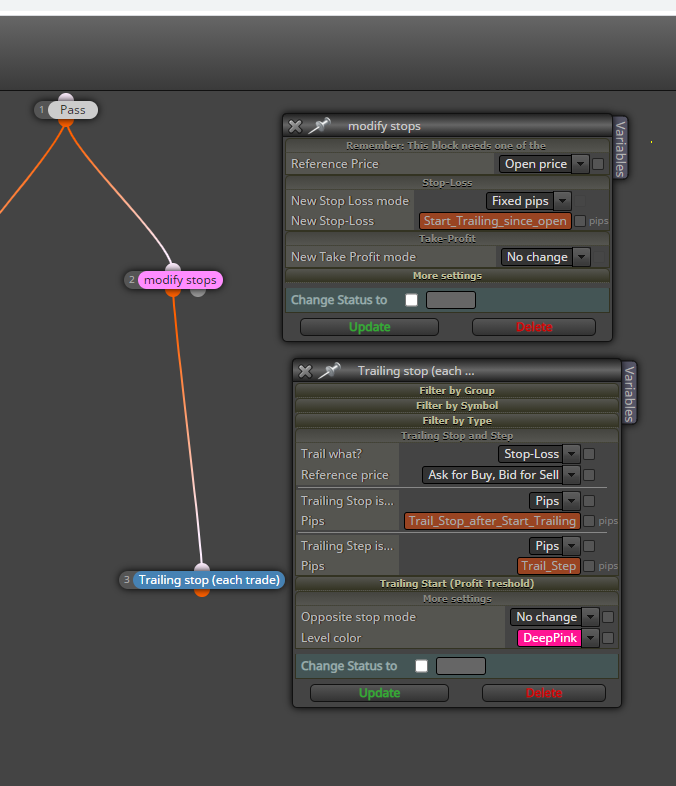Tick the Change Status to checkbox in modify stops
Image resolution: width=676 pixels, height=786 pixels.
coord(411,300)
